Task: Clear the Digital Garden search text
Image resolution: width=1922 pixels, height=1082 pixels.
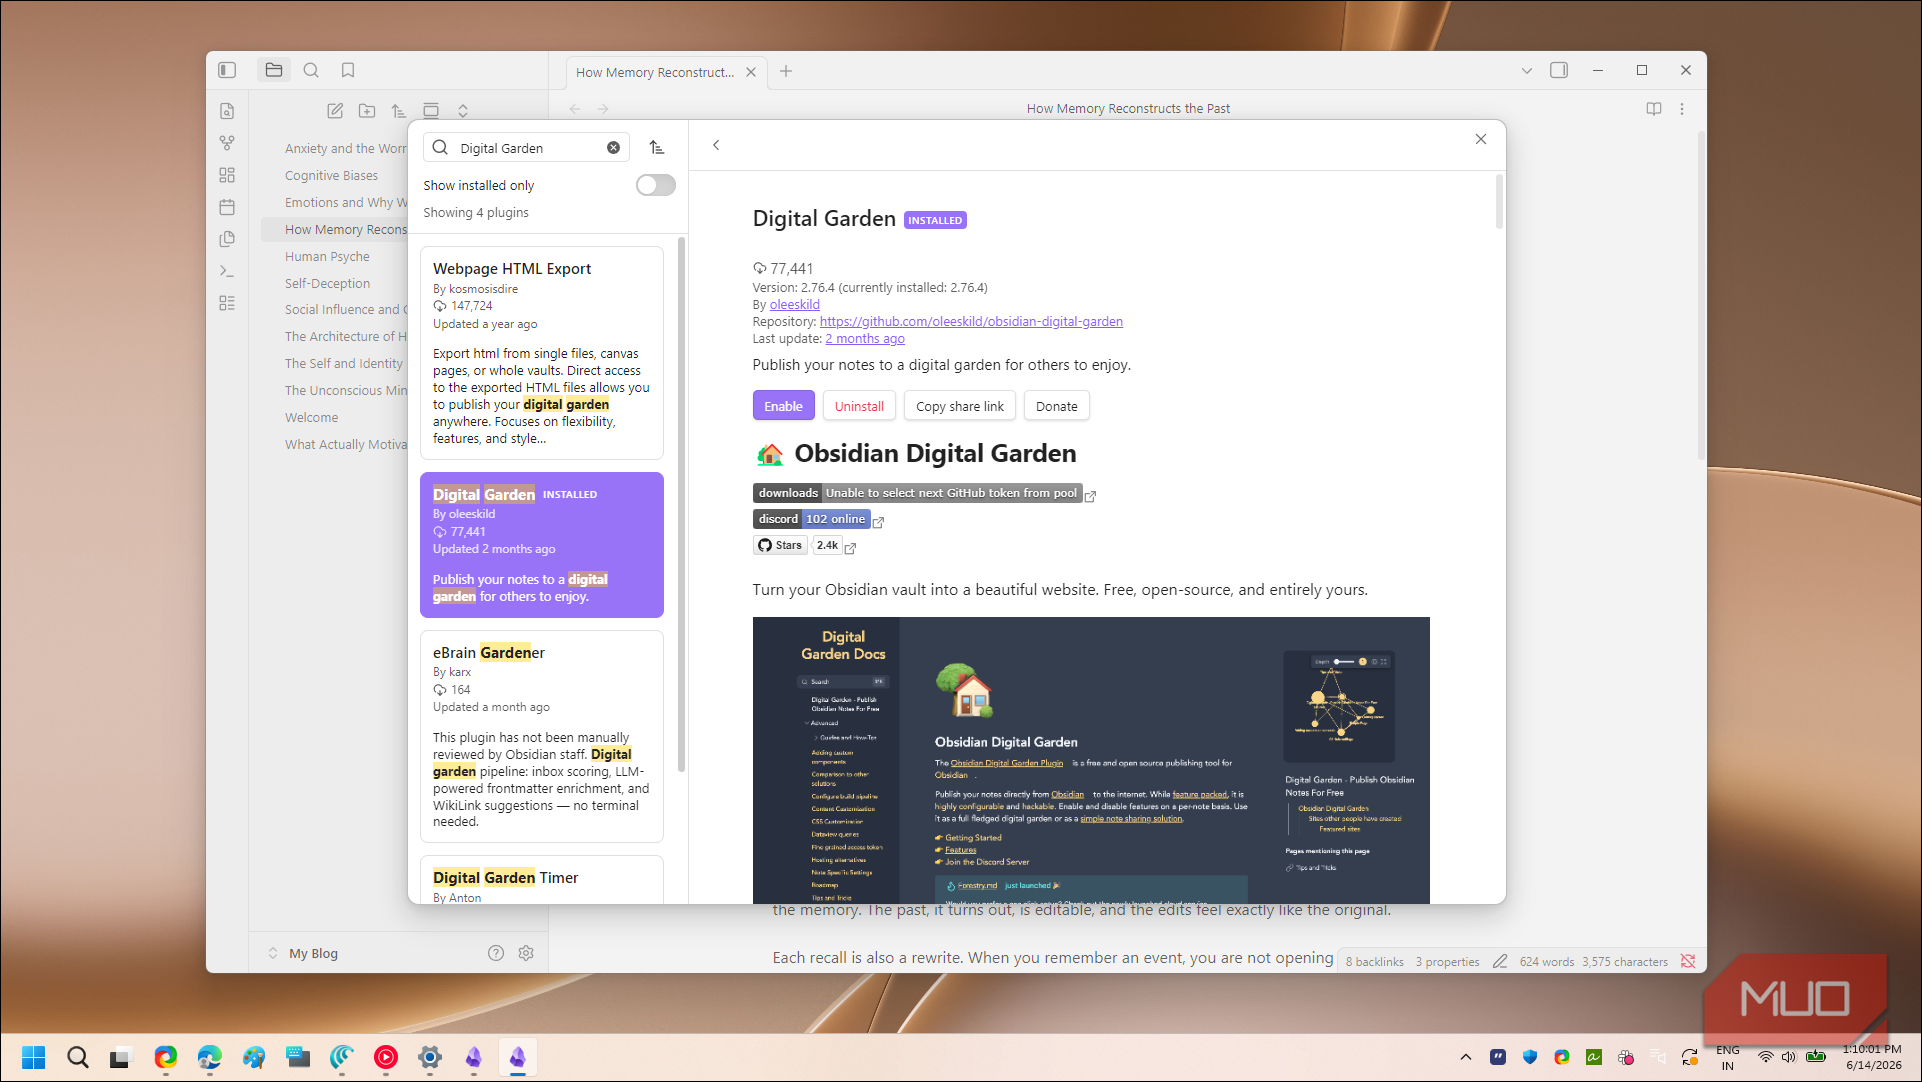Action: 613,148
